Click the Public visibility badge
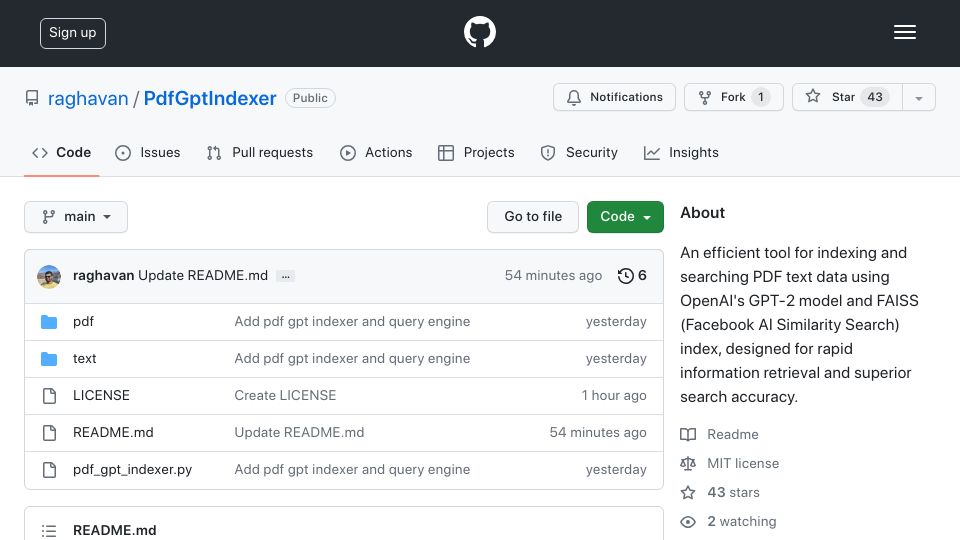 coord(310,98)
